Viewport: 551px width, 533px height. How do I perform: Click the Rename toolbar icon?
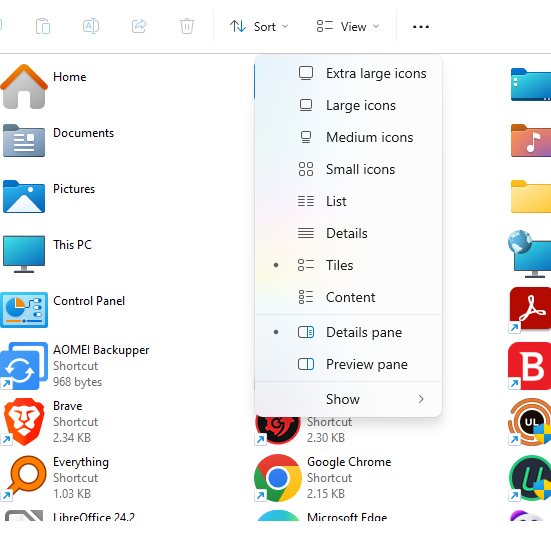click(91, 26)
